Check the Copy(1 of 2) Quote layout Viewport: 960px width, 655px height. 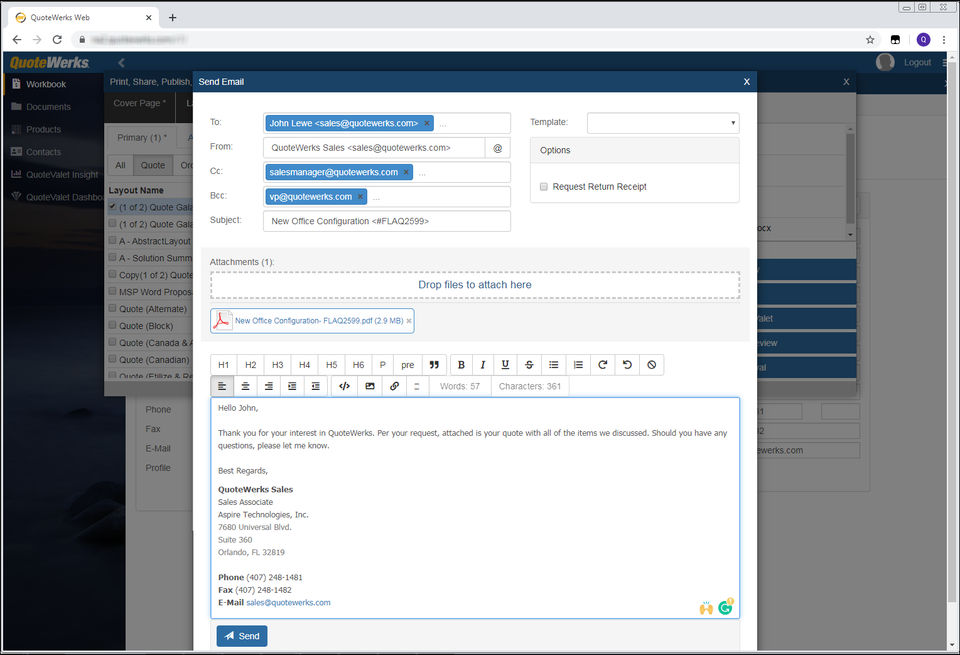(113, 275)
